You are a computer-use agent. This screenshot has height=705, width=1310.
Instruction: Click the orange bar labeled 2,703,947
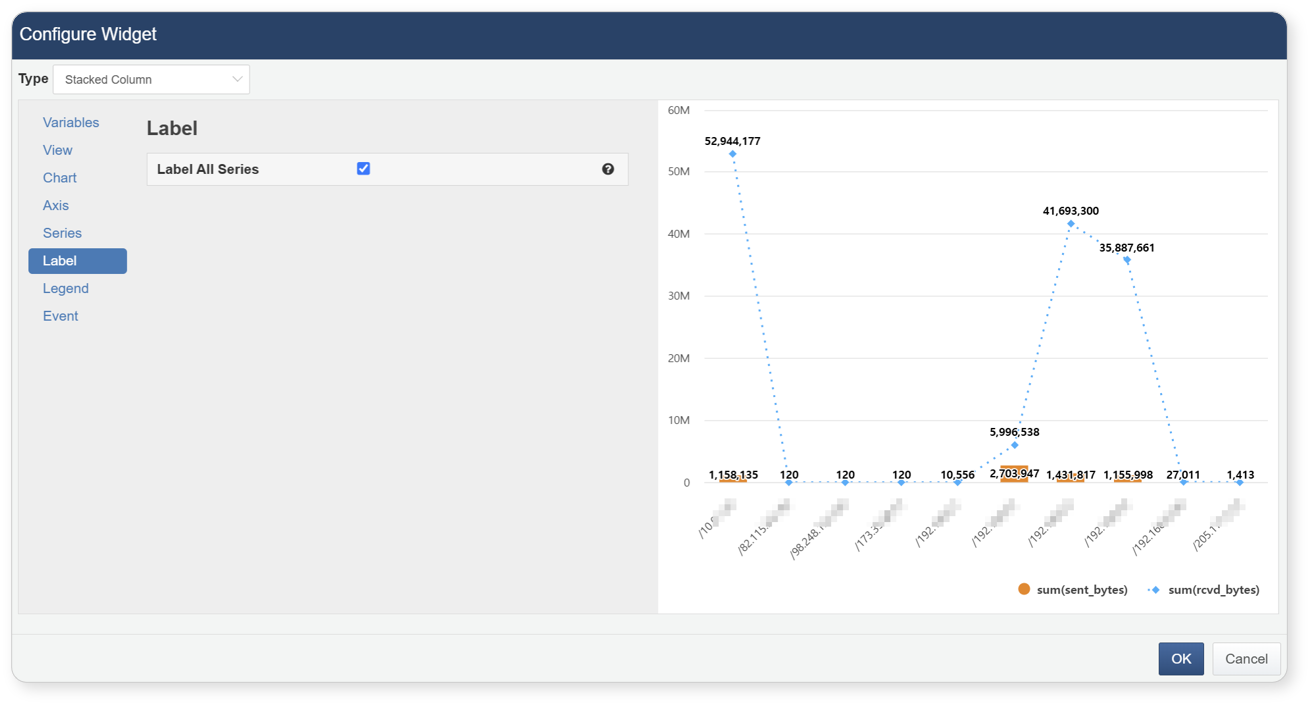[1014, 478]
